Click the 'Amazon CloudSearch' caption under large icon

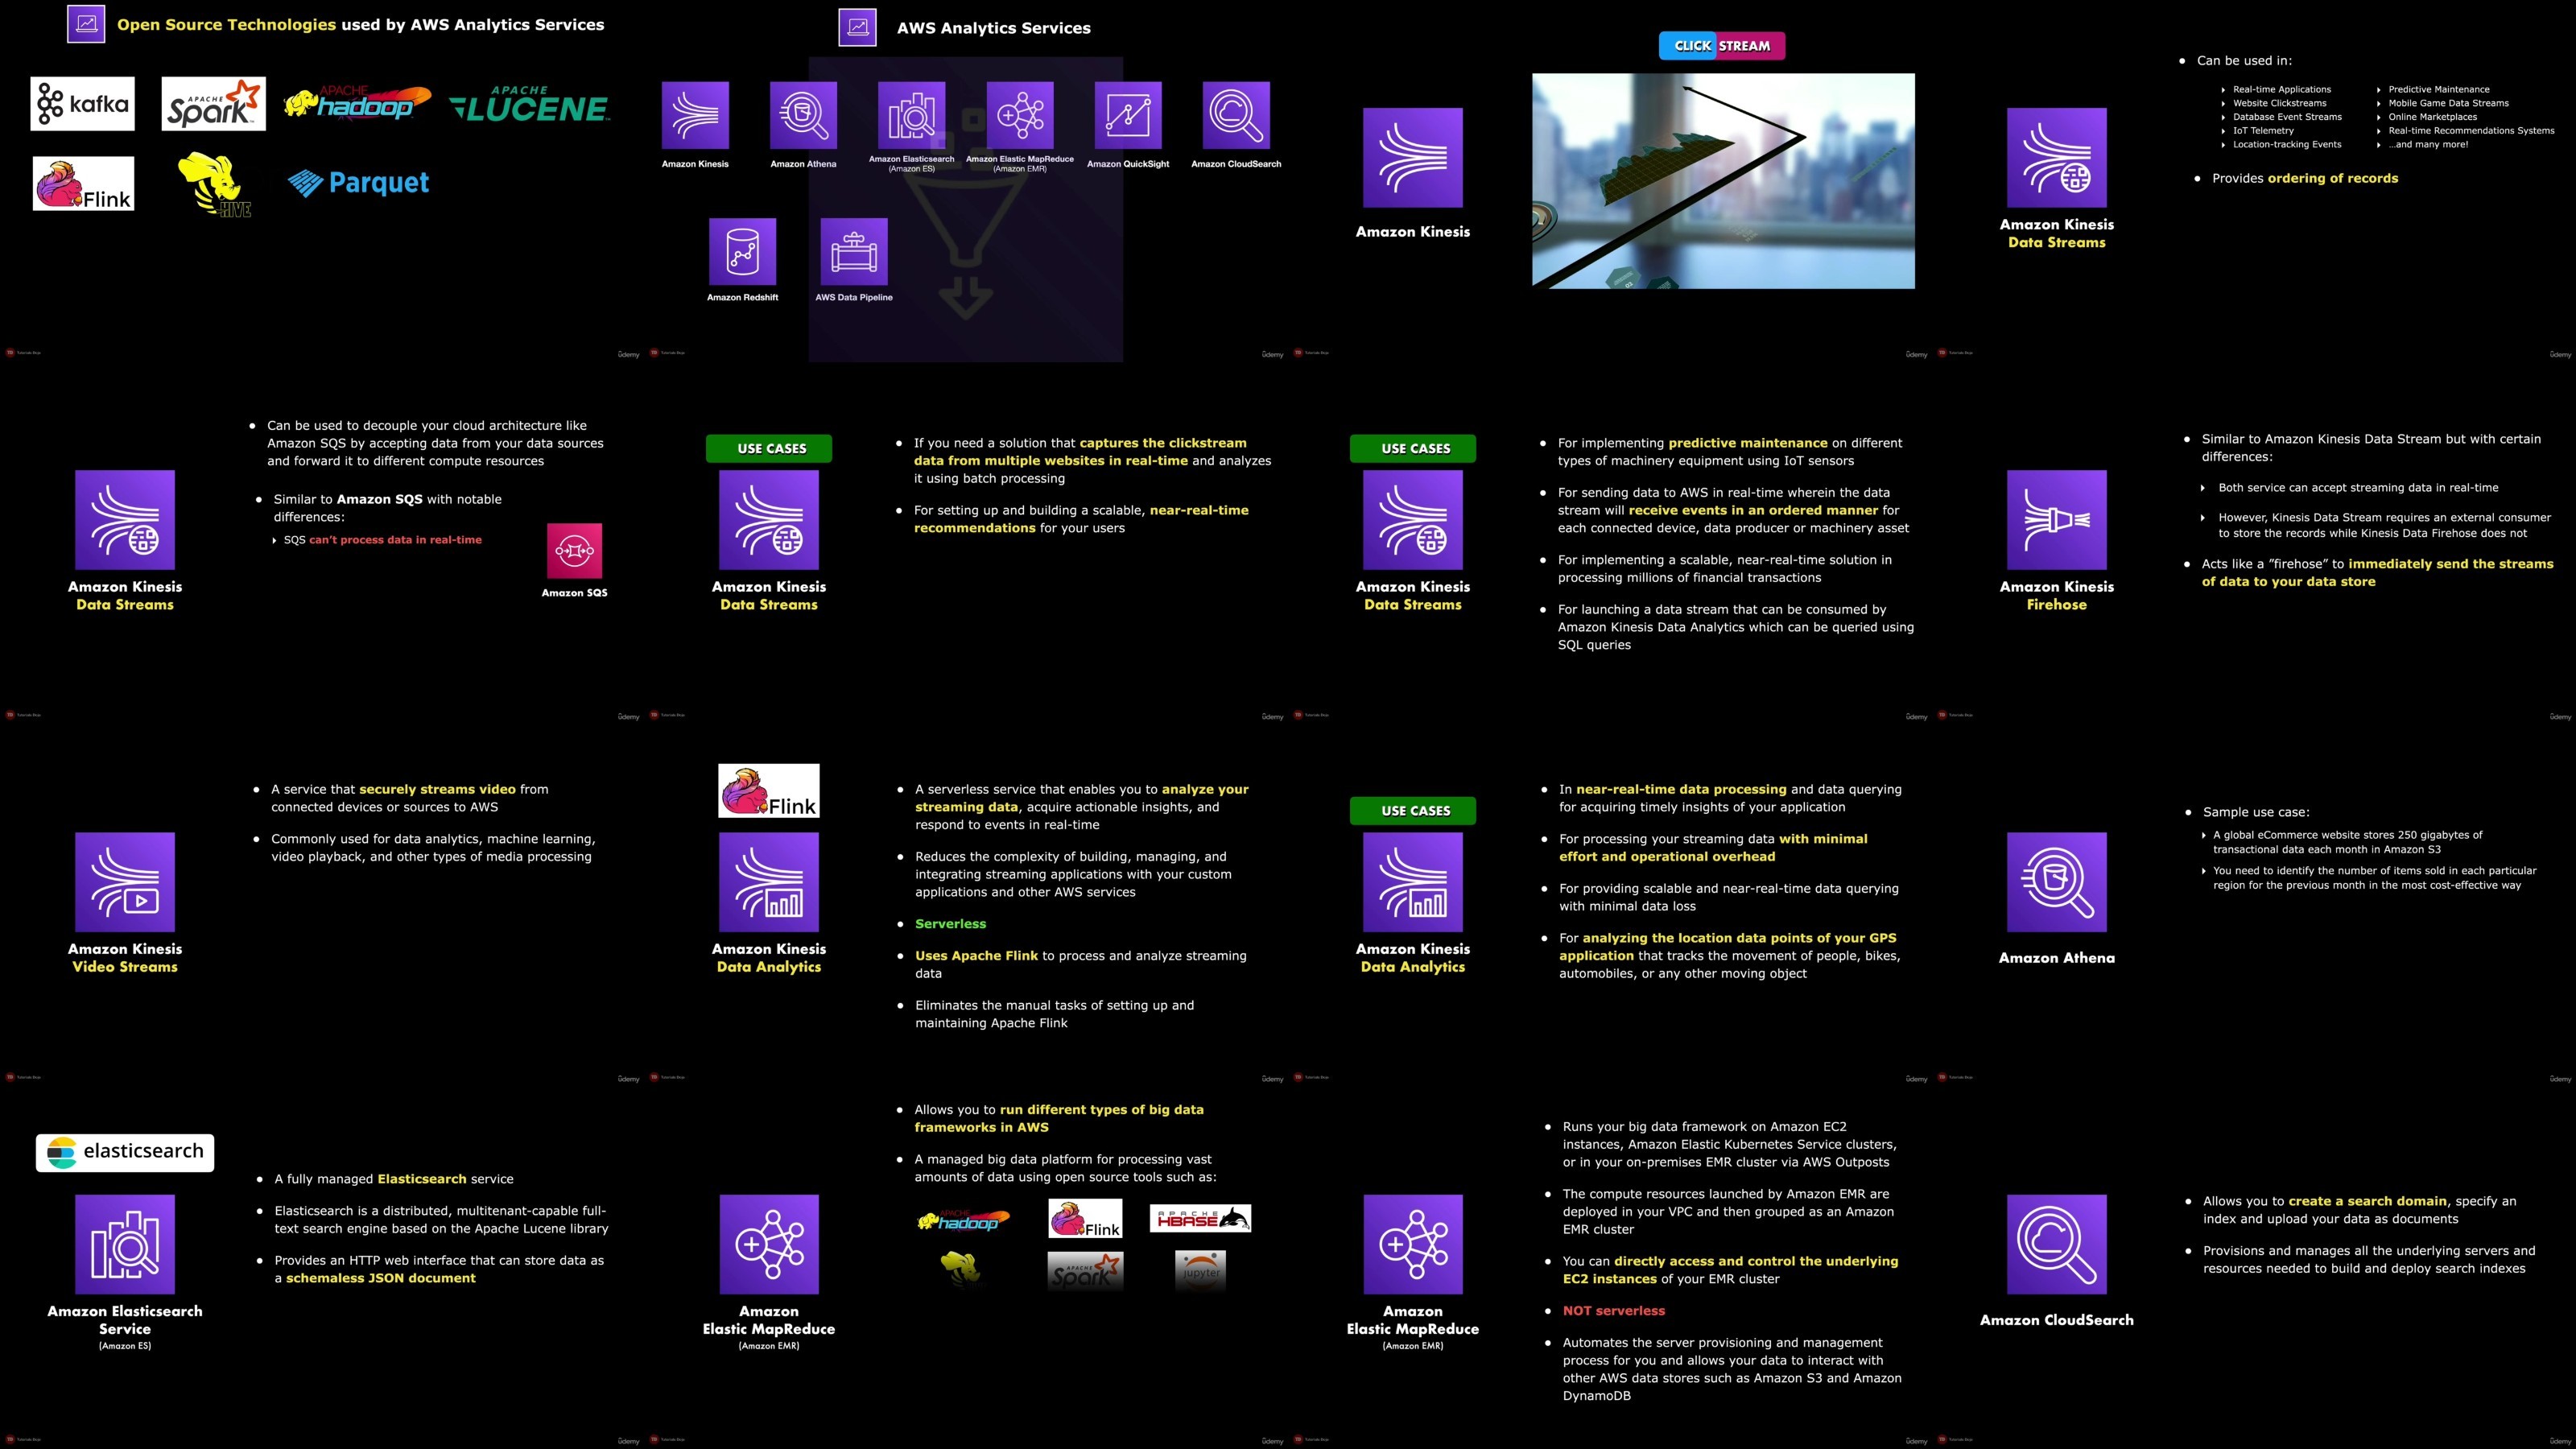2057,1320
